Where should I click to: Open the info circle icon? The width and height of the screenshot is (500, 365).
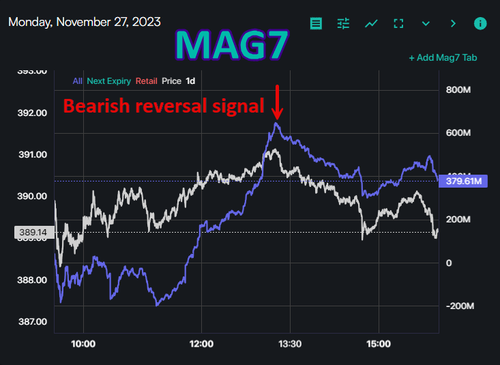(480, 24)
